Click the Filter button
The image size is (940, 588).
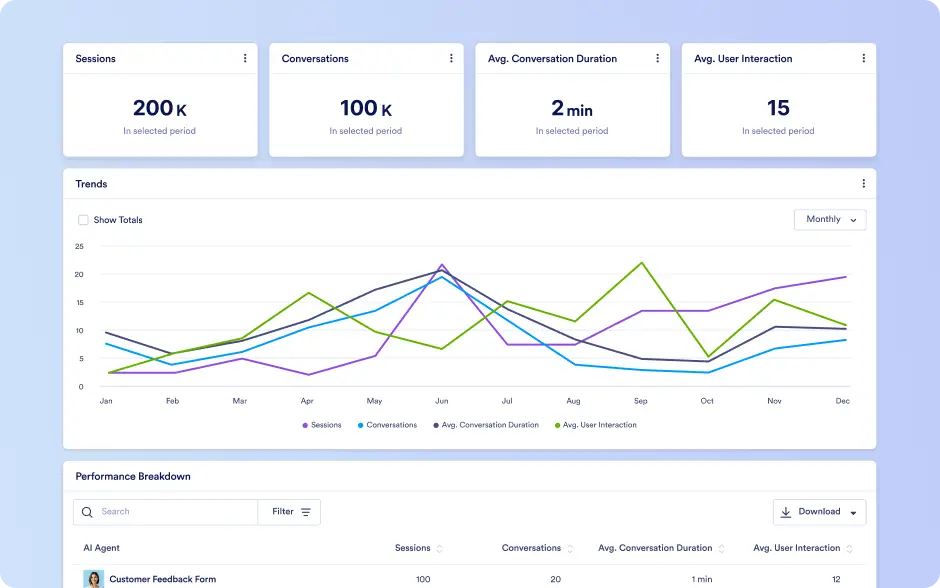coord(289,512)
